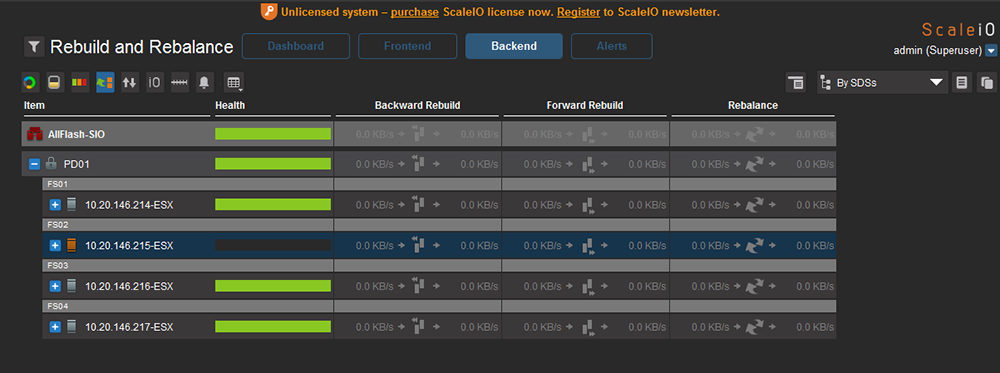Switch to the capacity utilization view icon

coord(55,82)
